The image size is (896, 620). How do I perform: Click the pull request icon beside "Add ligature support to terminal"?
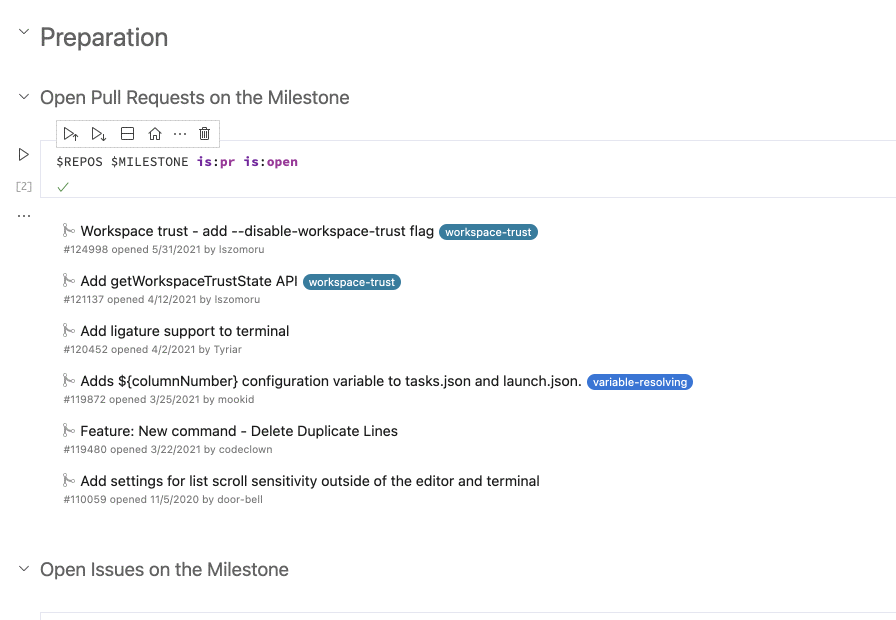click(69, 331)
